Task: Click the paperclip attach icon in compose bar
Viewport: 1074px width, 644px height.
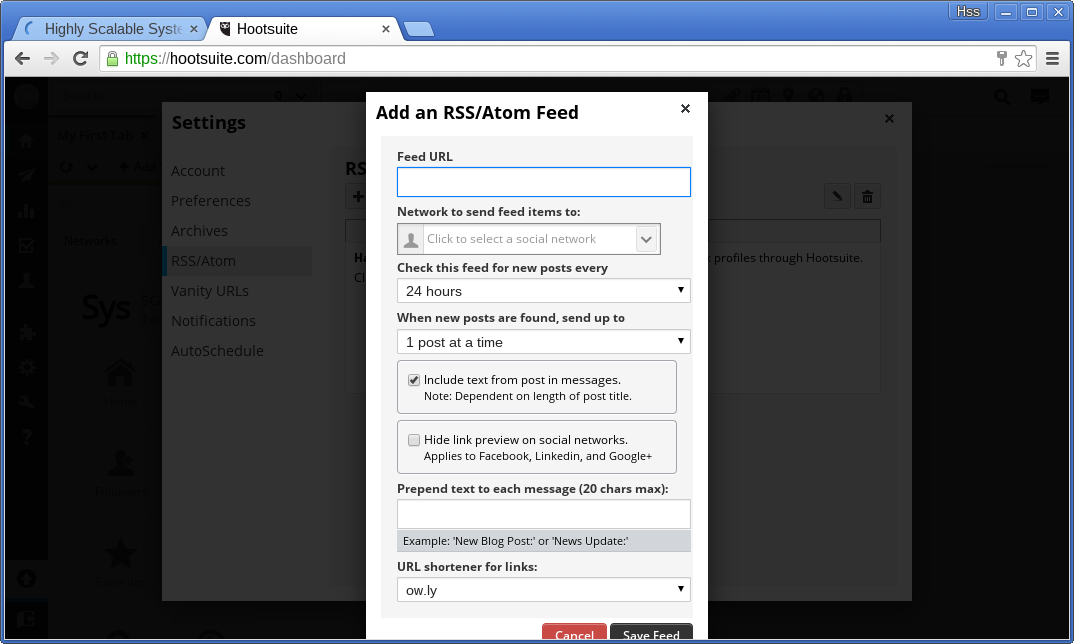Action: (732, 95)
